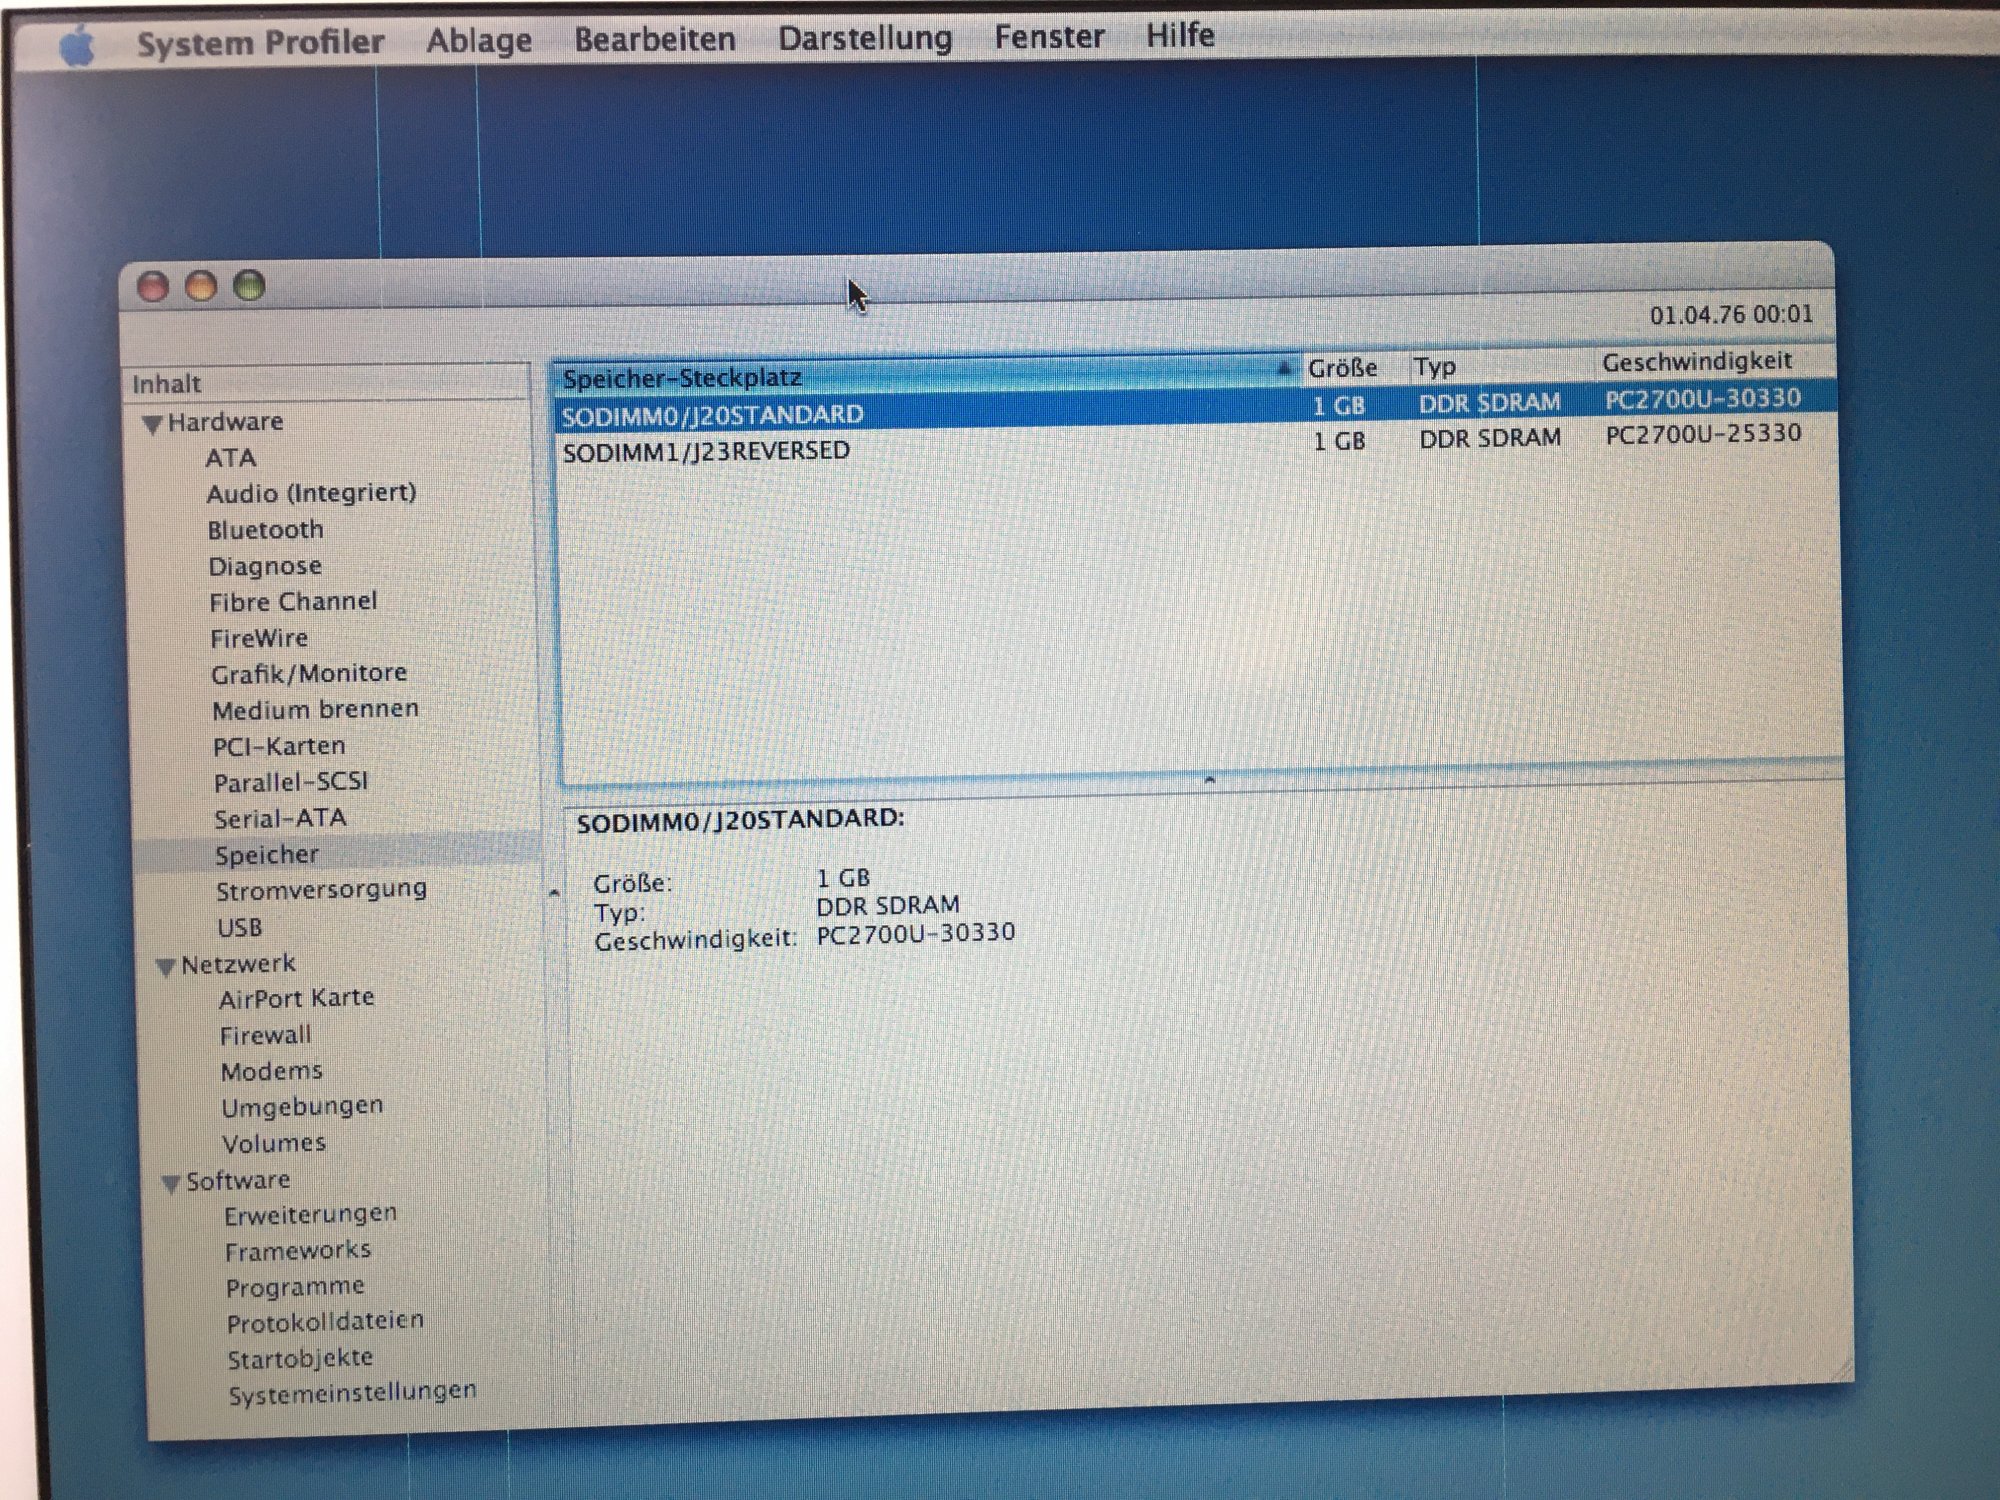
Task: Select Diagnose in the sidebar
Action: point(265,567)
